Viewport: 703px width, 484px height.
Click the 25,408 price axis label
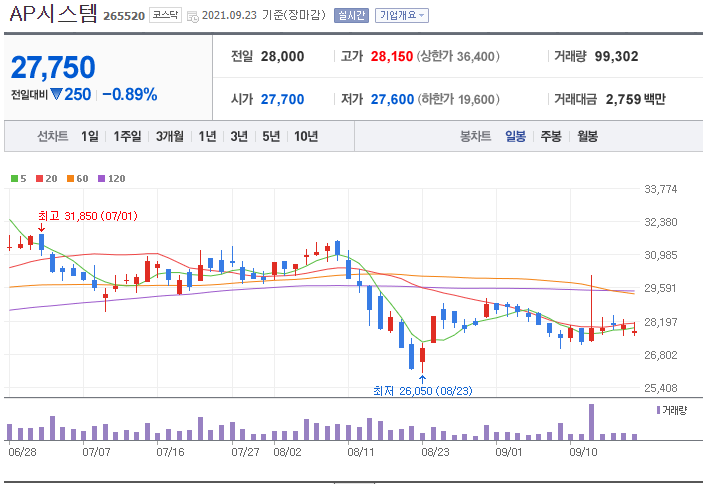[661, 388]
